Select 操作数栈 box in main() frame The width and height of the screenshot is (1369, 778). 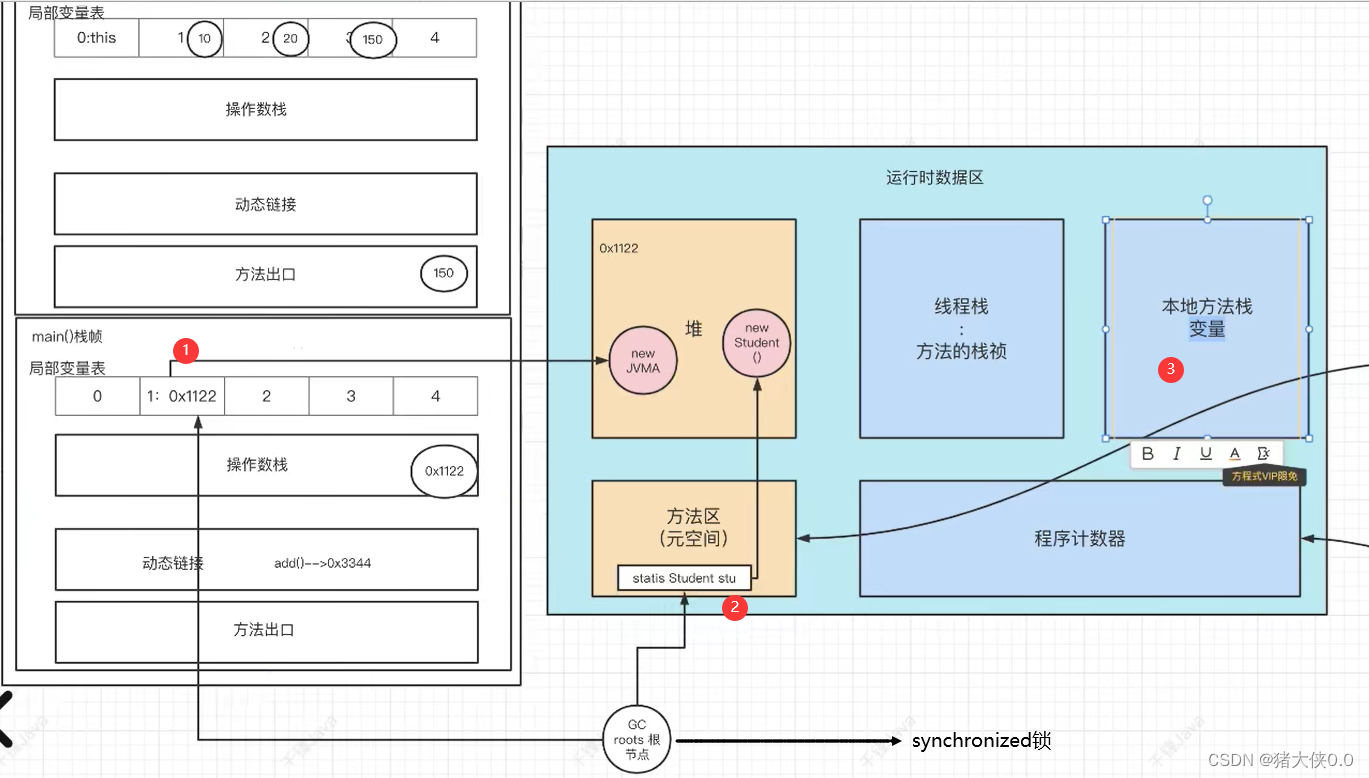point(266,465)
